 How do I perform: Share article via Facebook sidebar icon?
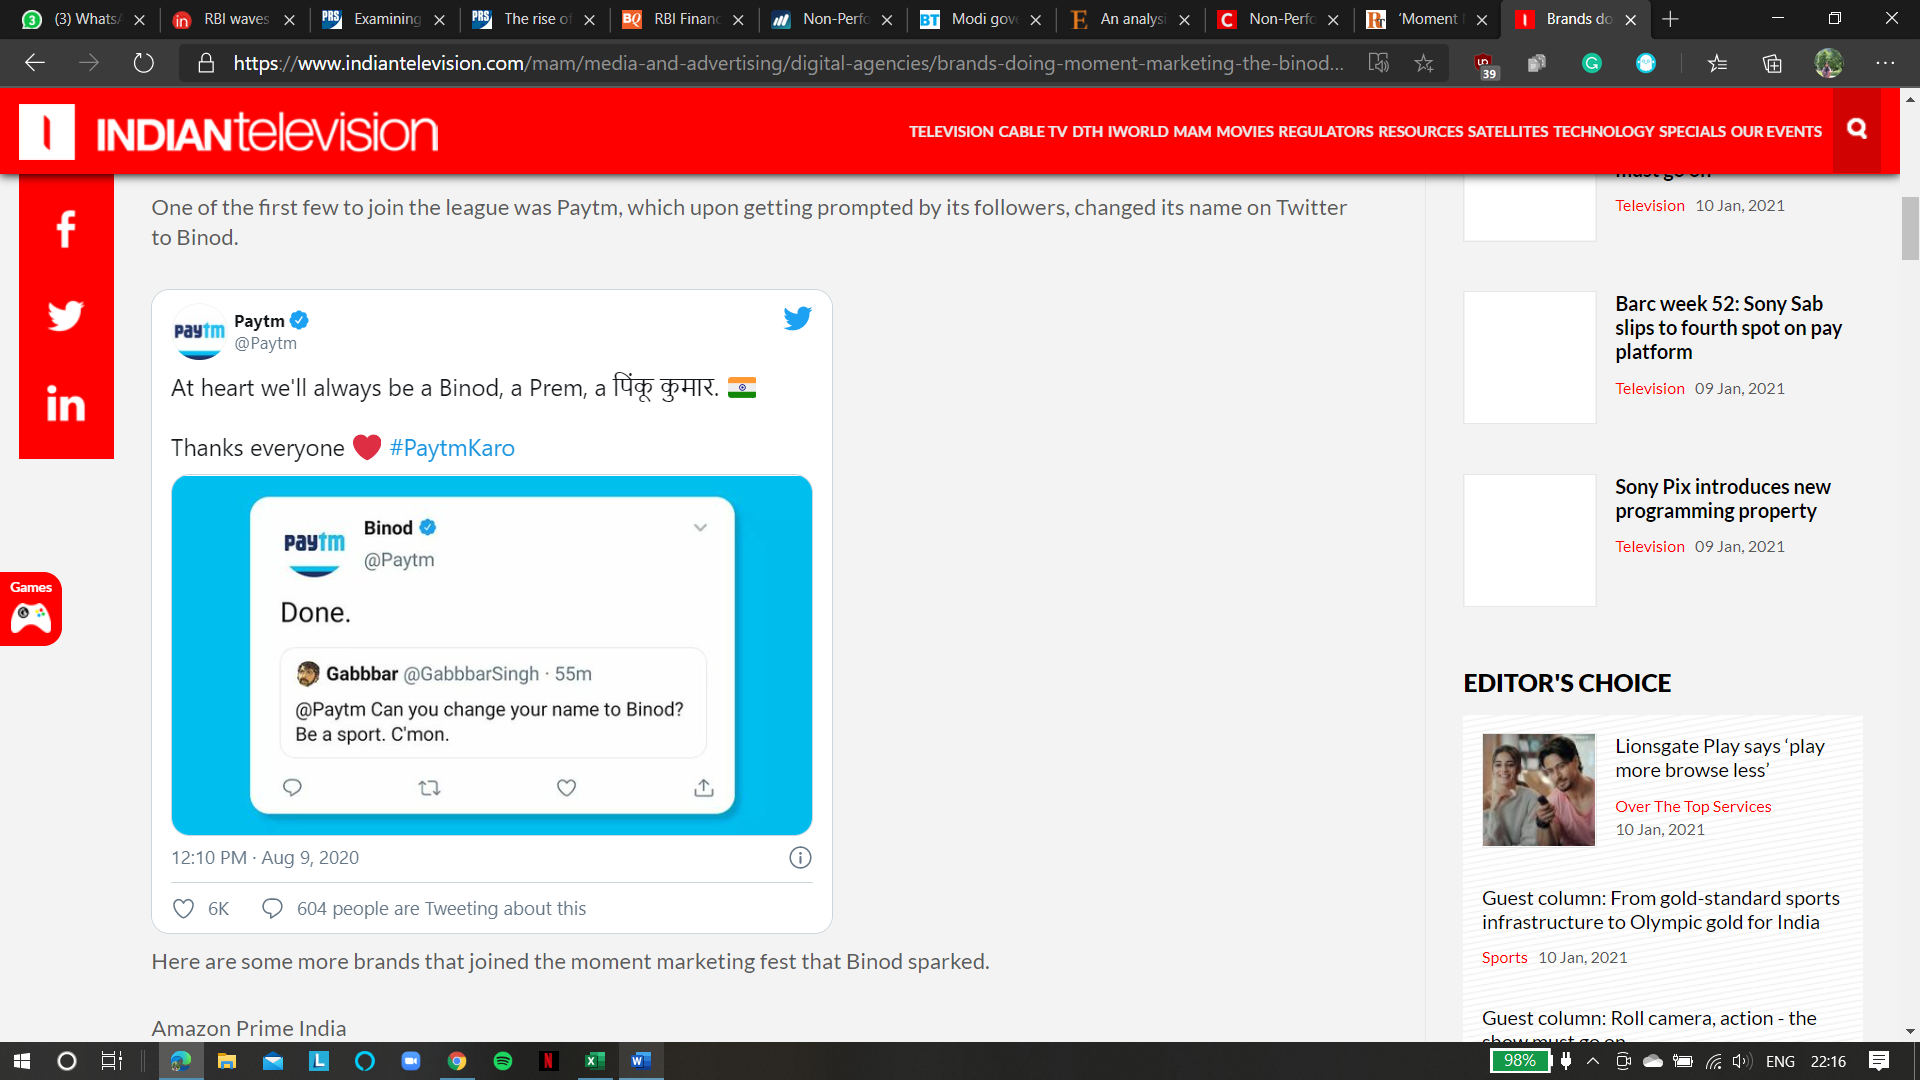tap(66, 229)
